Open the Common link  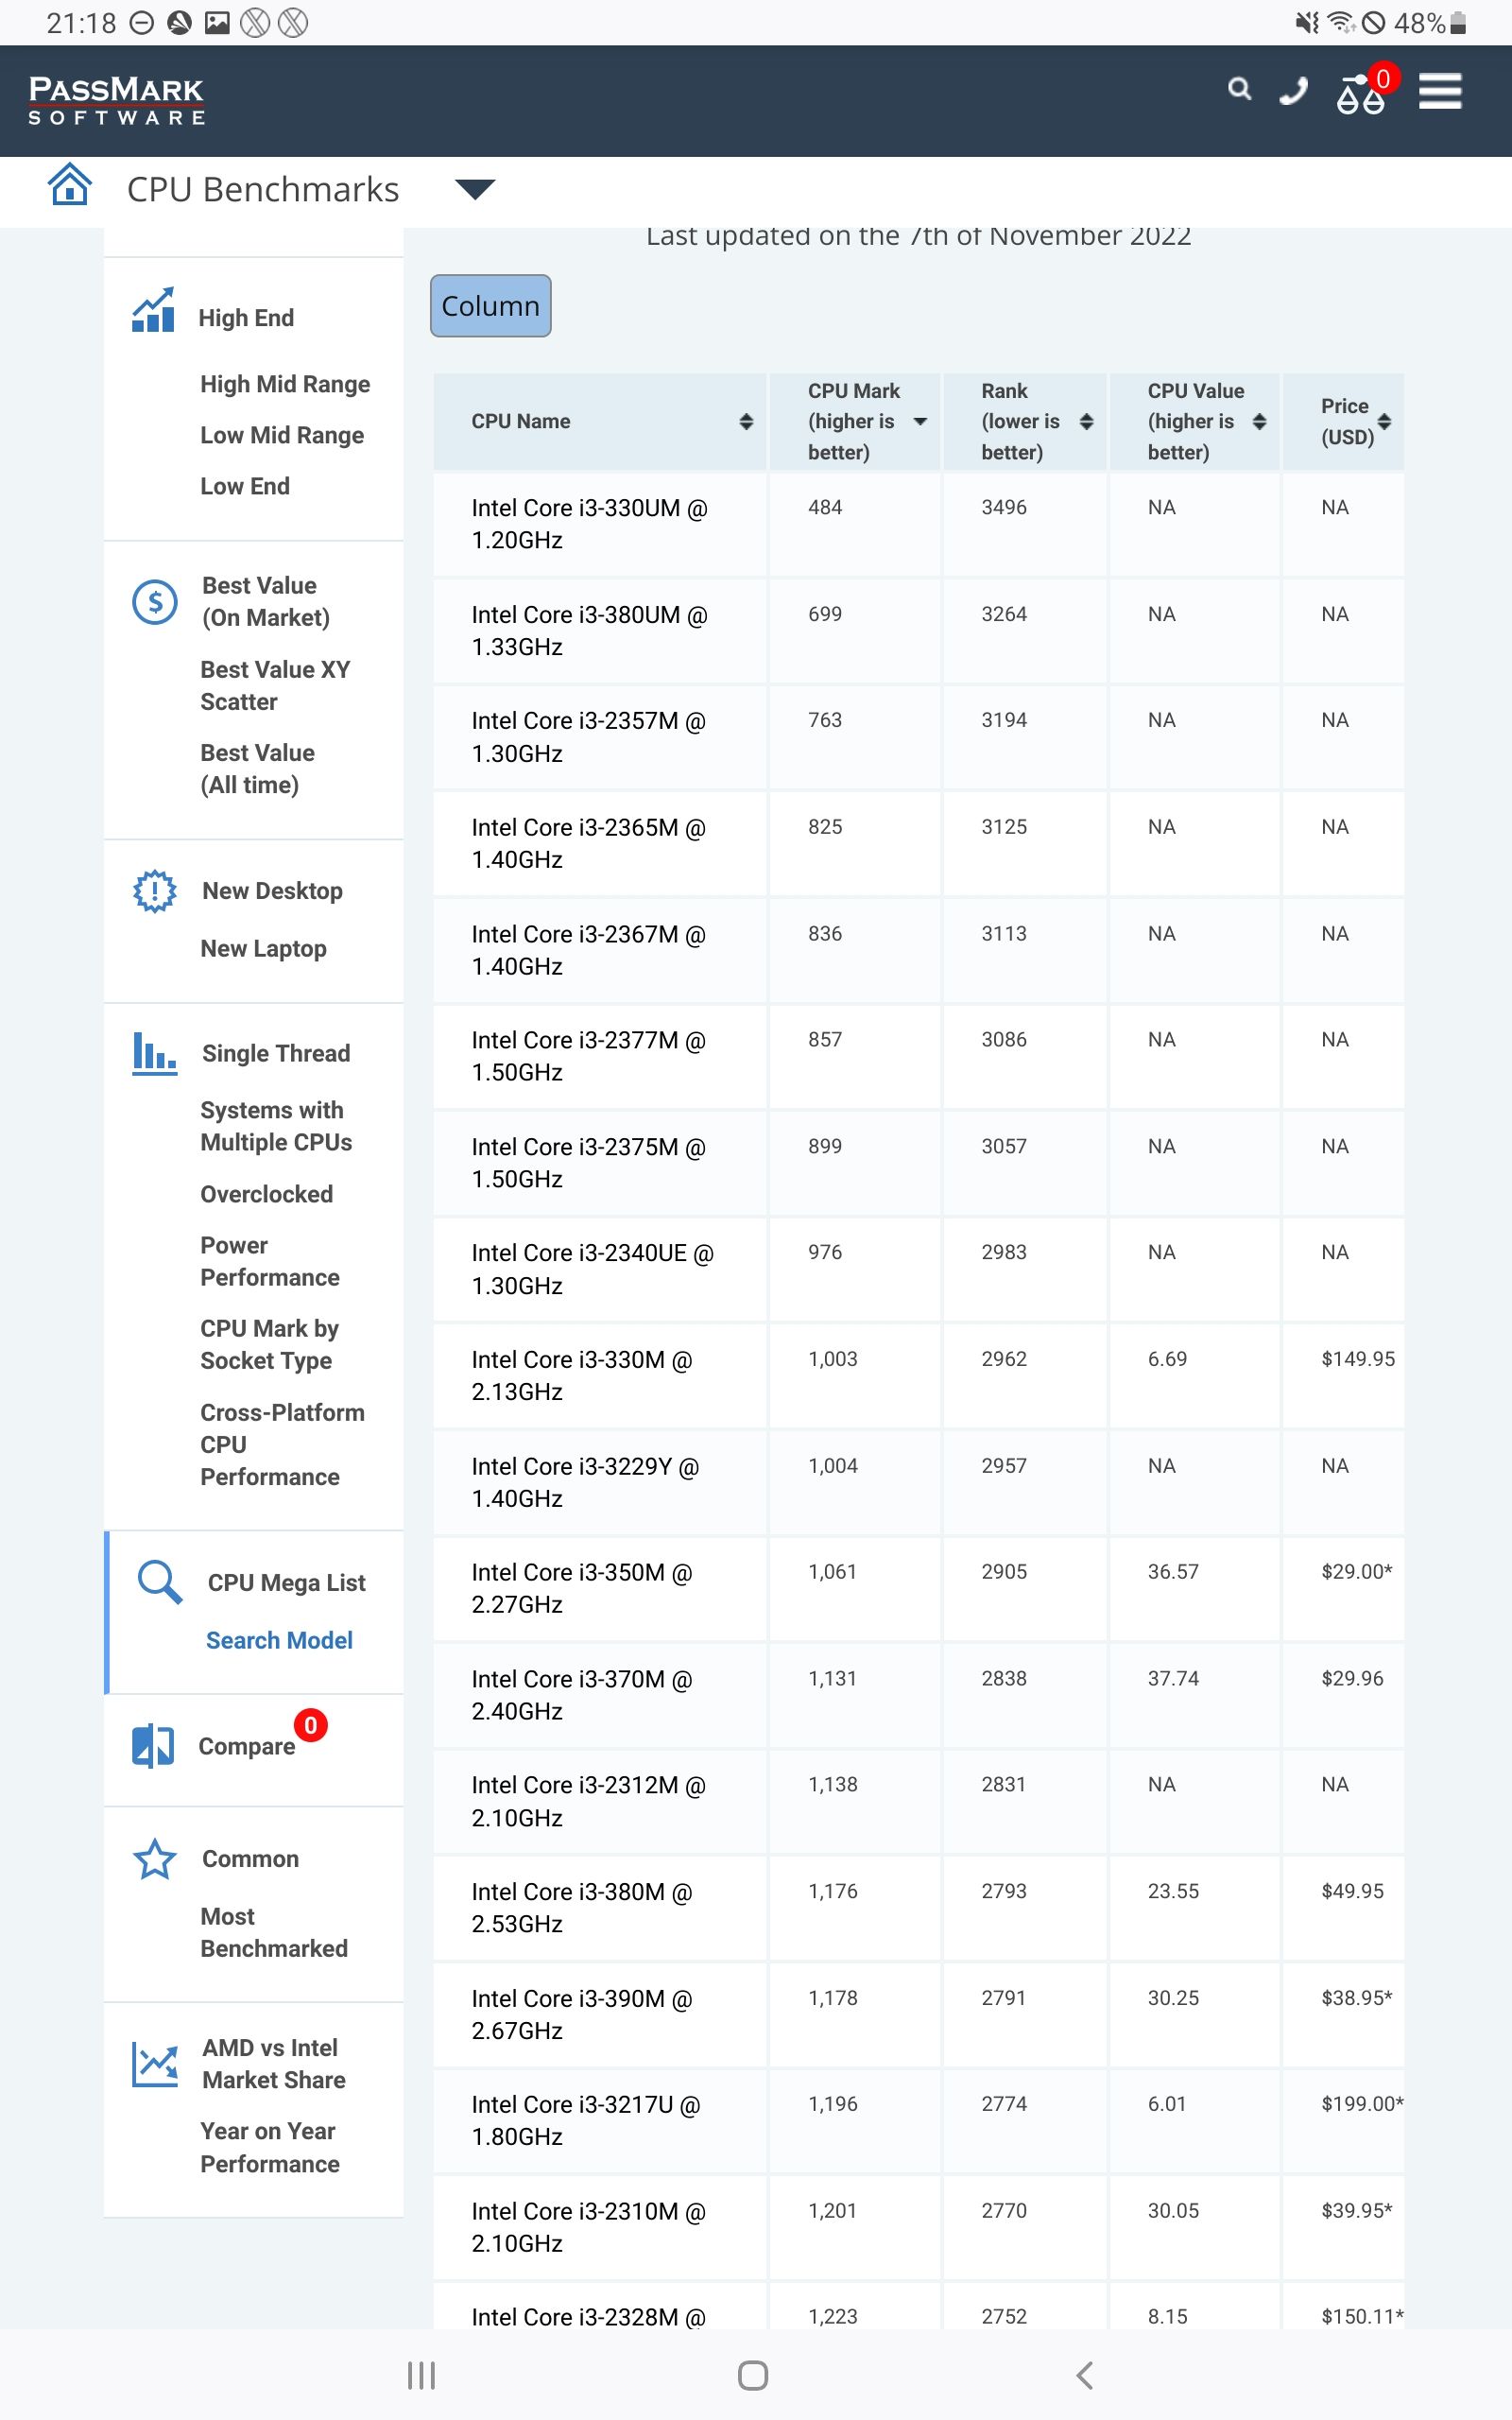coord(250,1860)
